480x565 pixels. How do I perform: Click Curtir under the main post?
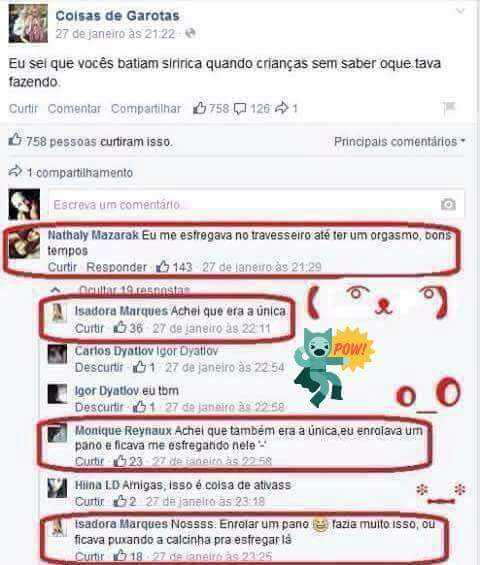(x=23, y=108)
